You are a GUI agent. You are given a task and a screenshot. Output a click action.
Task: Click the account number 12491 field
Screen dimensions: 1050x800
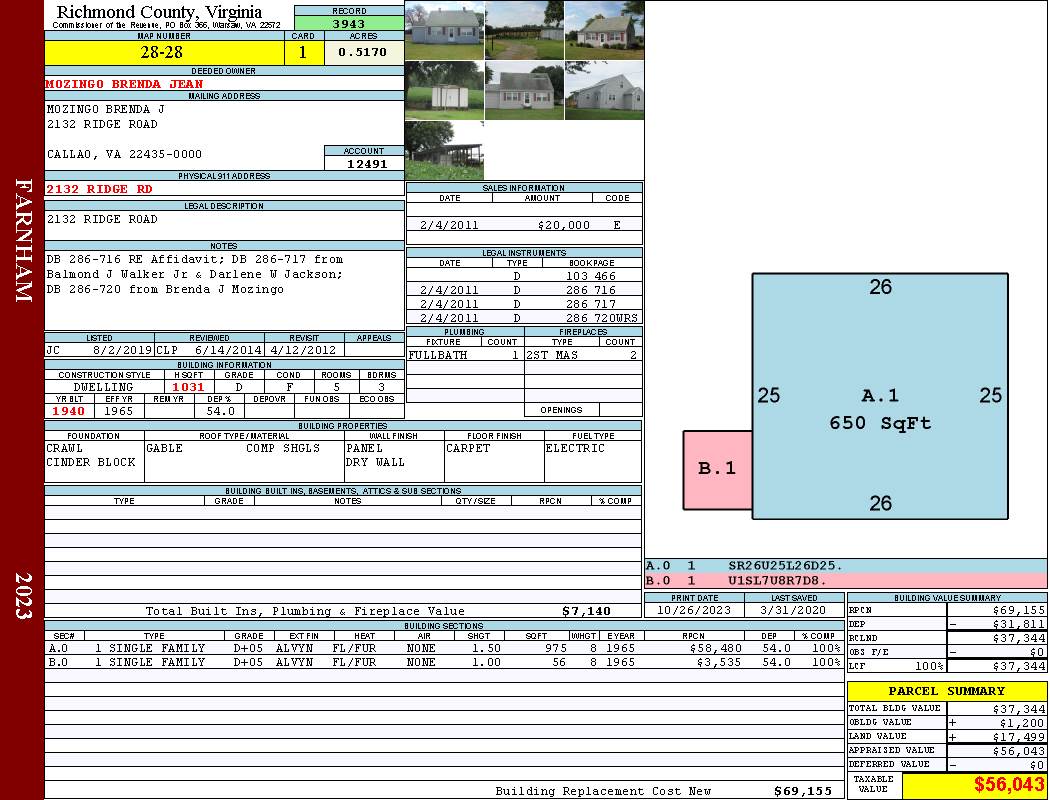coord(364,163)
